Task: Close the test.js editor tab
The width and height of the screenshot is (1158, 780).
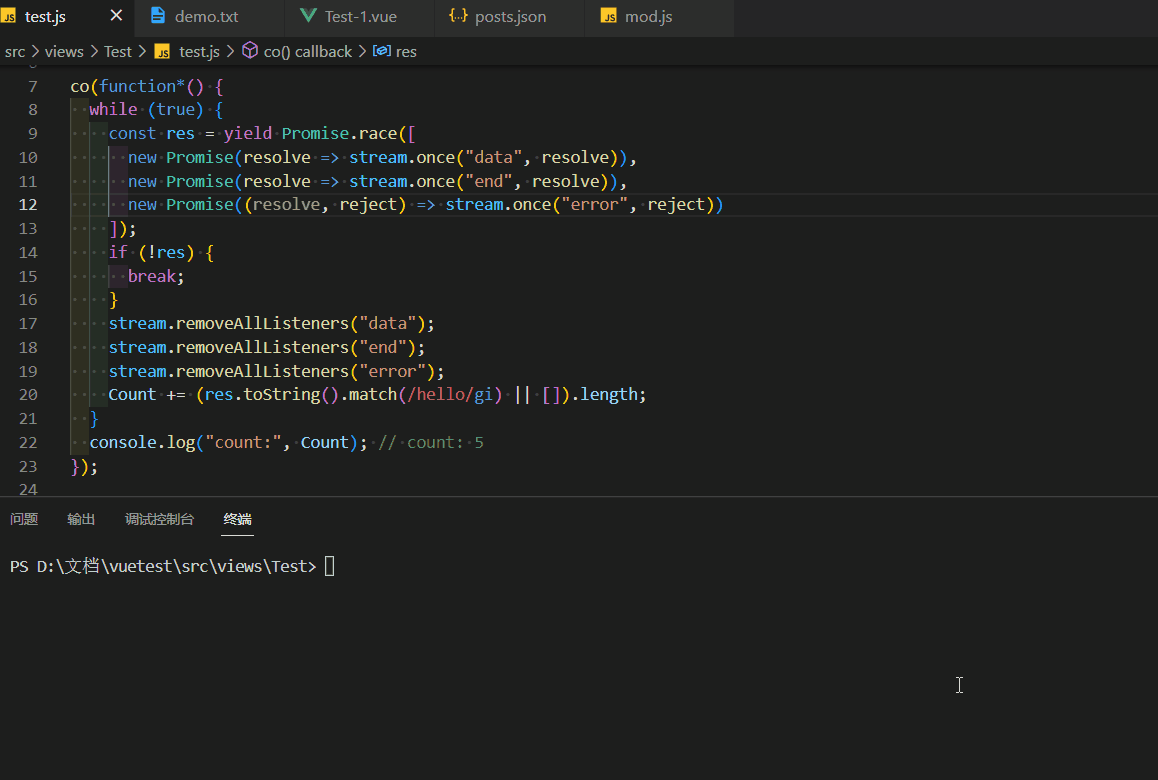Action: pyautogui.click(x=116, y=16)
